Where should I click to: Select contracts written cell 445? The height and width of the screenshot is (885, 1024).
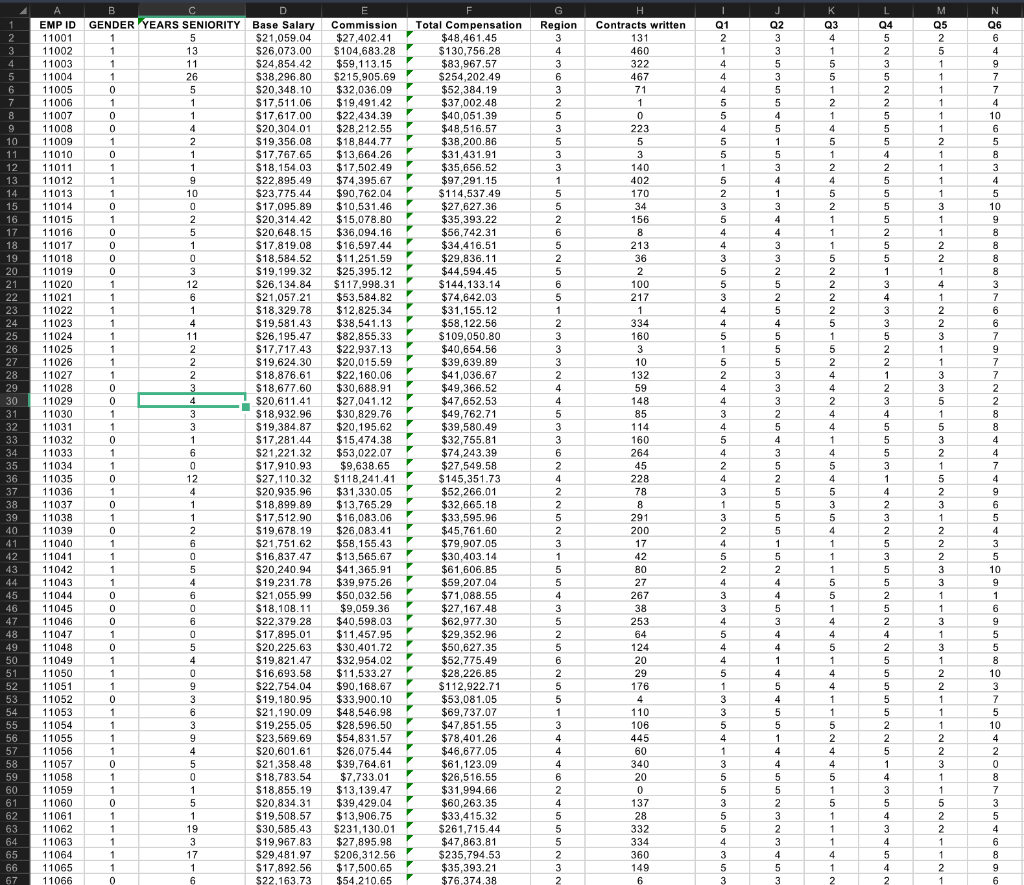pyautogui.click(x=640, y=738)
